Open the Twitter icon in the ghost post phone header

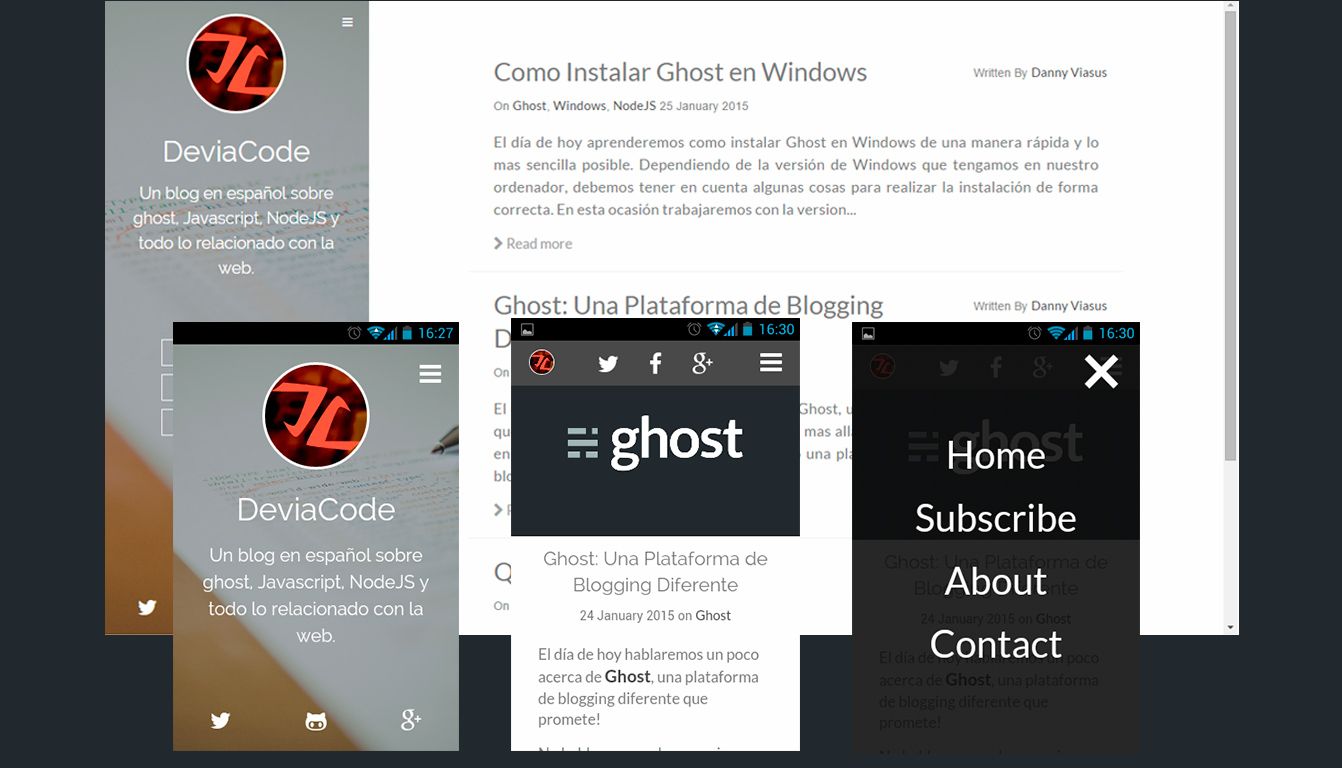coord(608,364)
